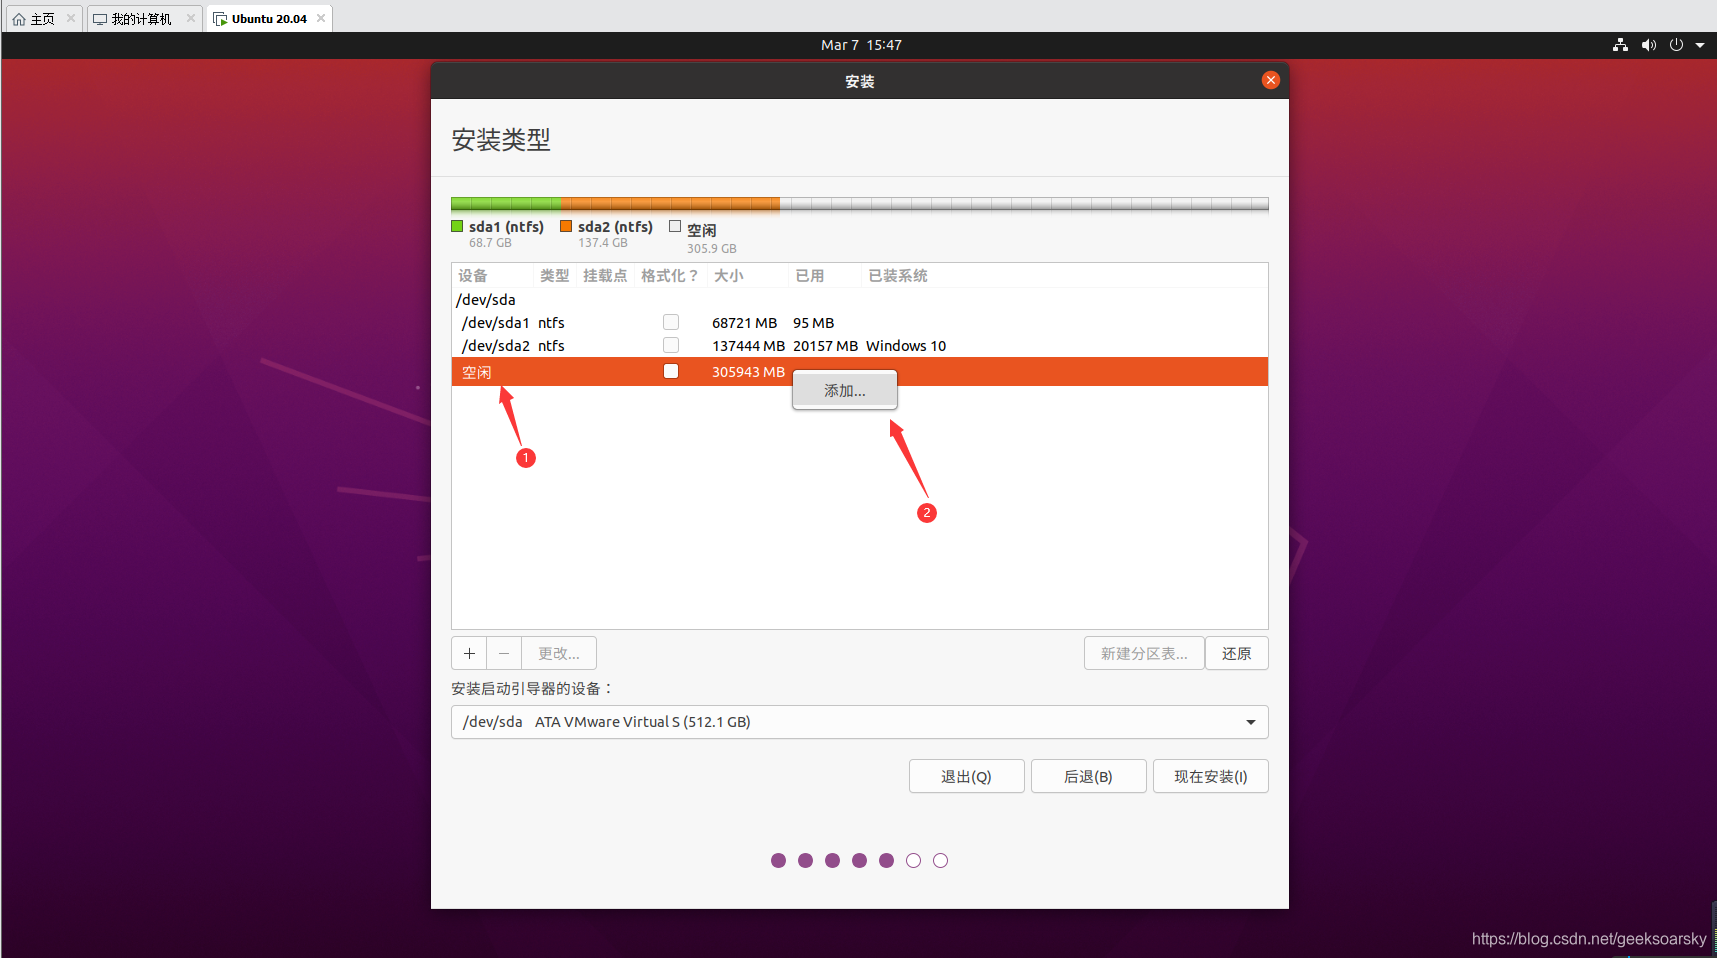The image size is (1717, 958).
Task: Close the 我的计算机 tab
Action: click(x=191, y=18)
